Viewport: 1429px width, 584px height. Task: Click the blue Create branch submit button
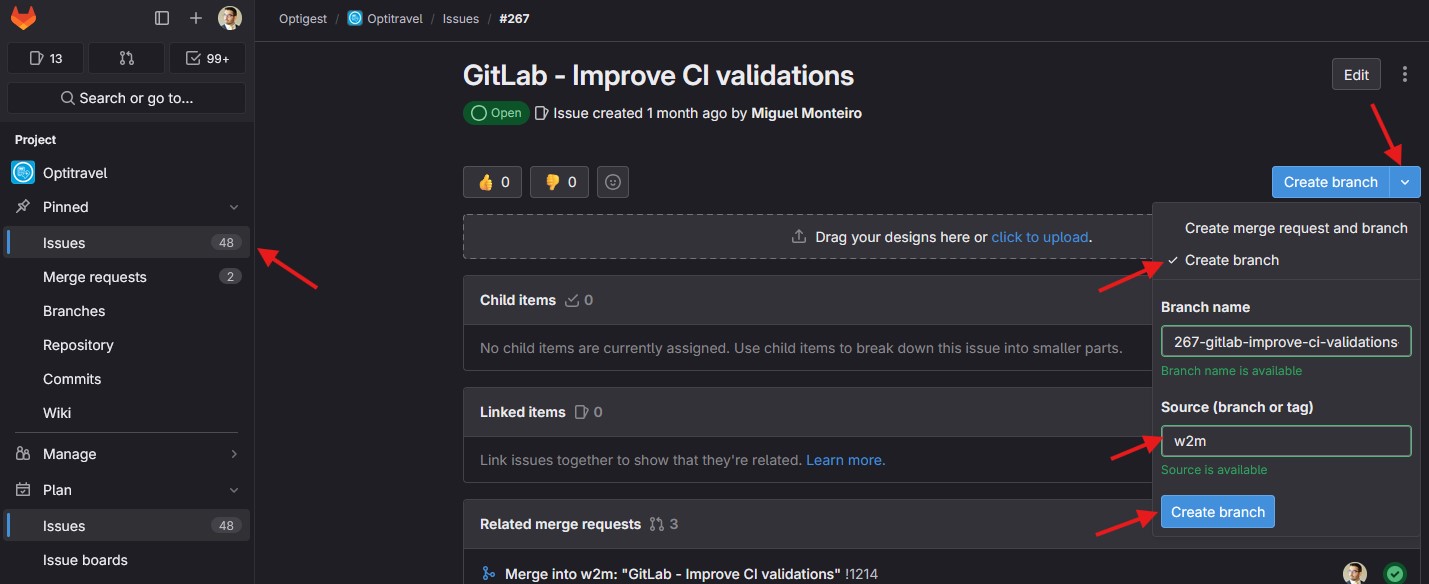pos(1217,512)
